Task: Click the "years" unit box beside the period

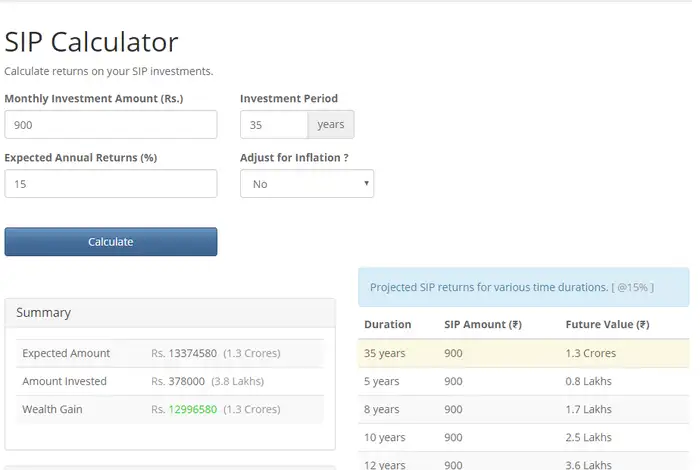Action: (x=330, y=125)
